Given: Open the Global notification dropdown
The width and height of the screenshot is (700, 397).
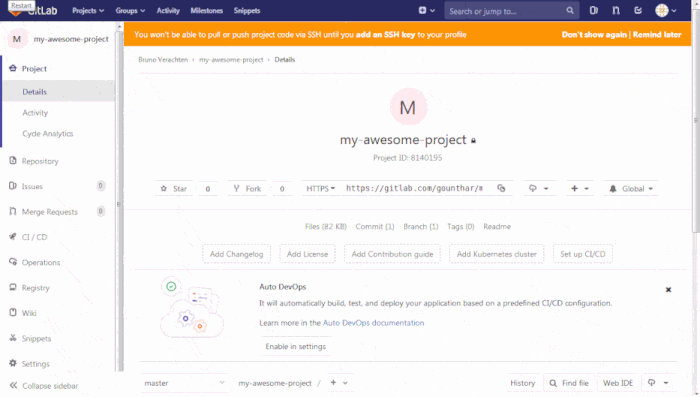Looking at the screenshot, I should (x=631, y=188).
